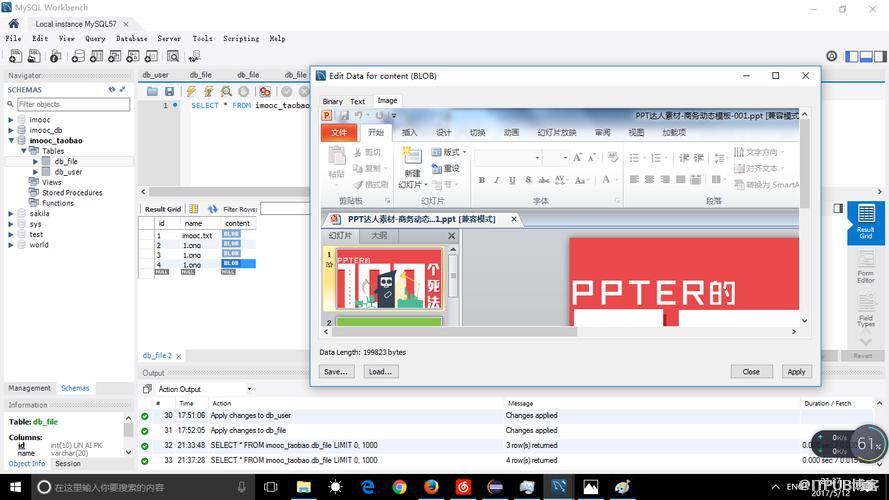
Task: Expand the world schema
Action: pyautogui.click(x=10, y=245)
